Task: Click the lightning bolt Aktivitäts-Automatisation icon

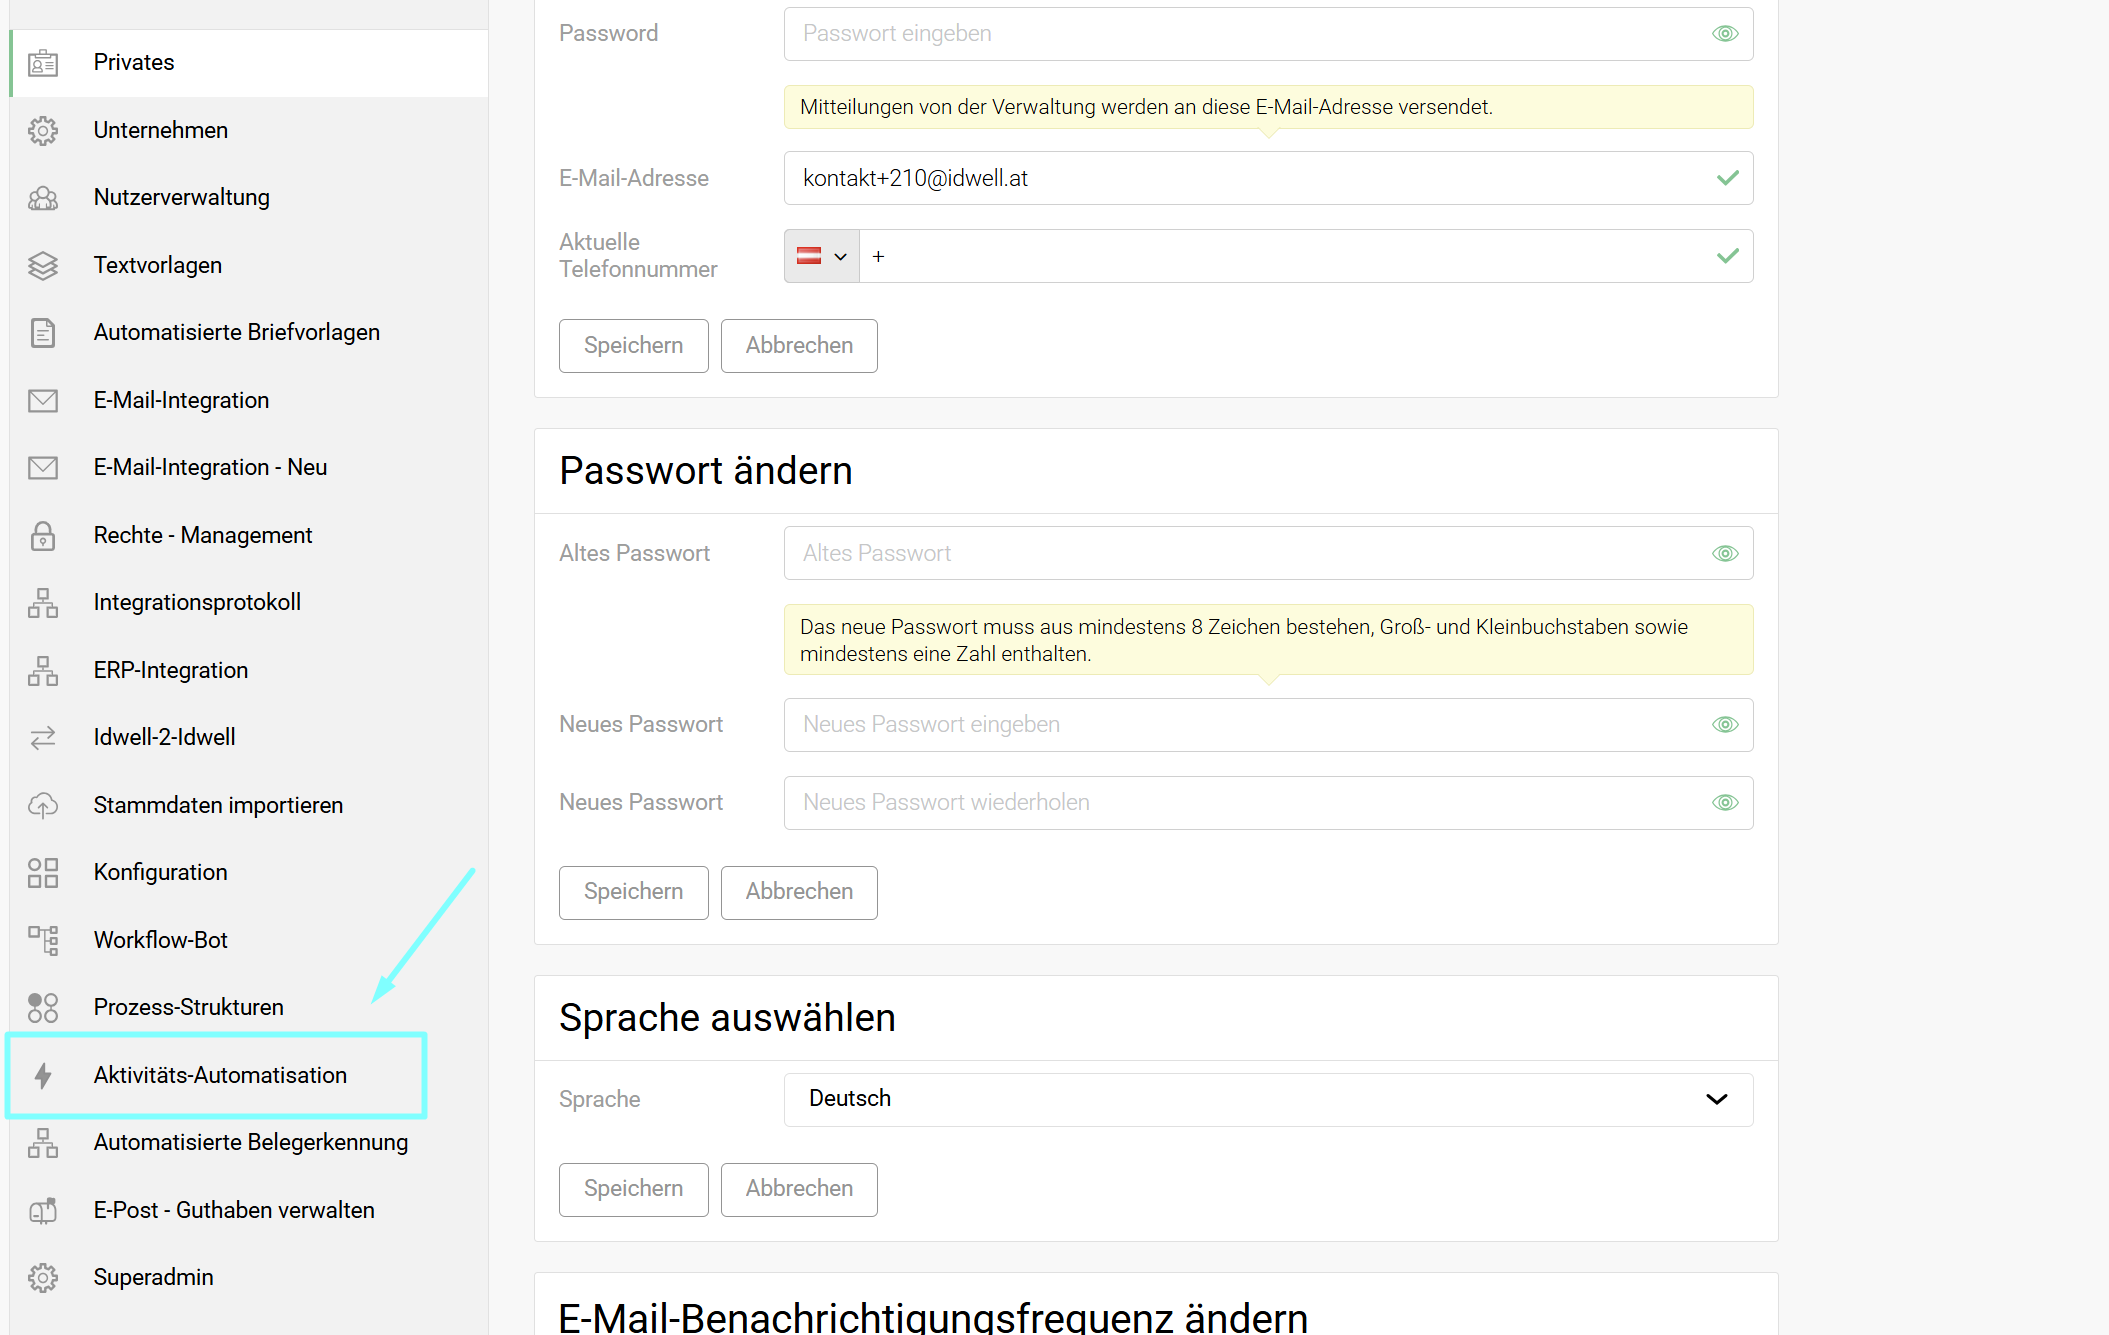Action: [43, 1075]
